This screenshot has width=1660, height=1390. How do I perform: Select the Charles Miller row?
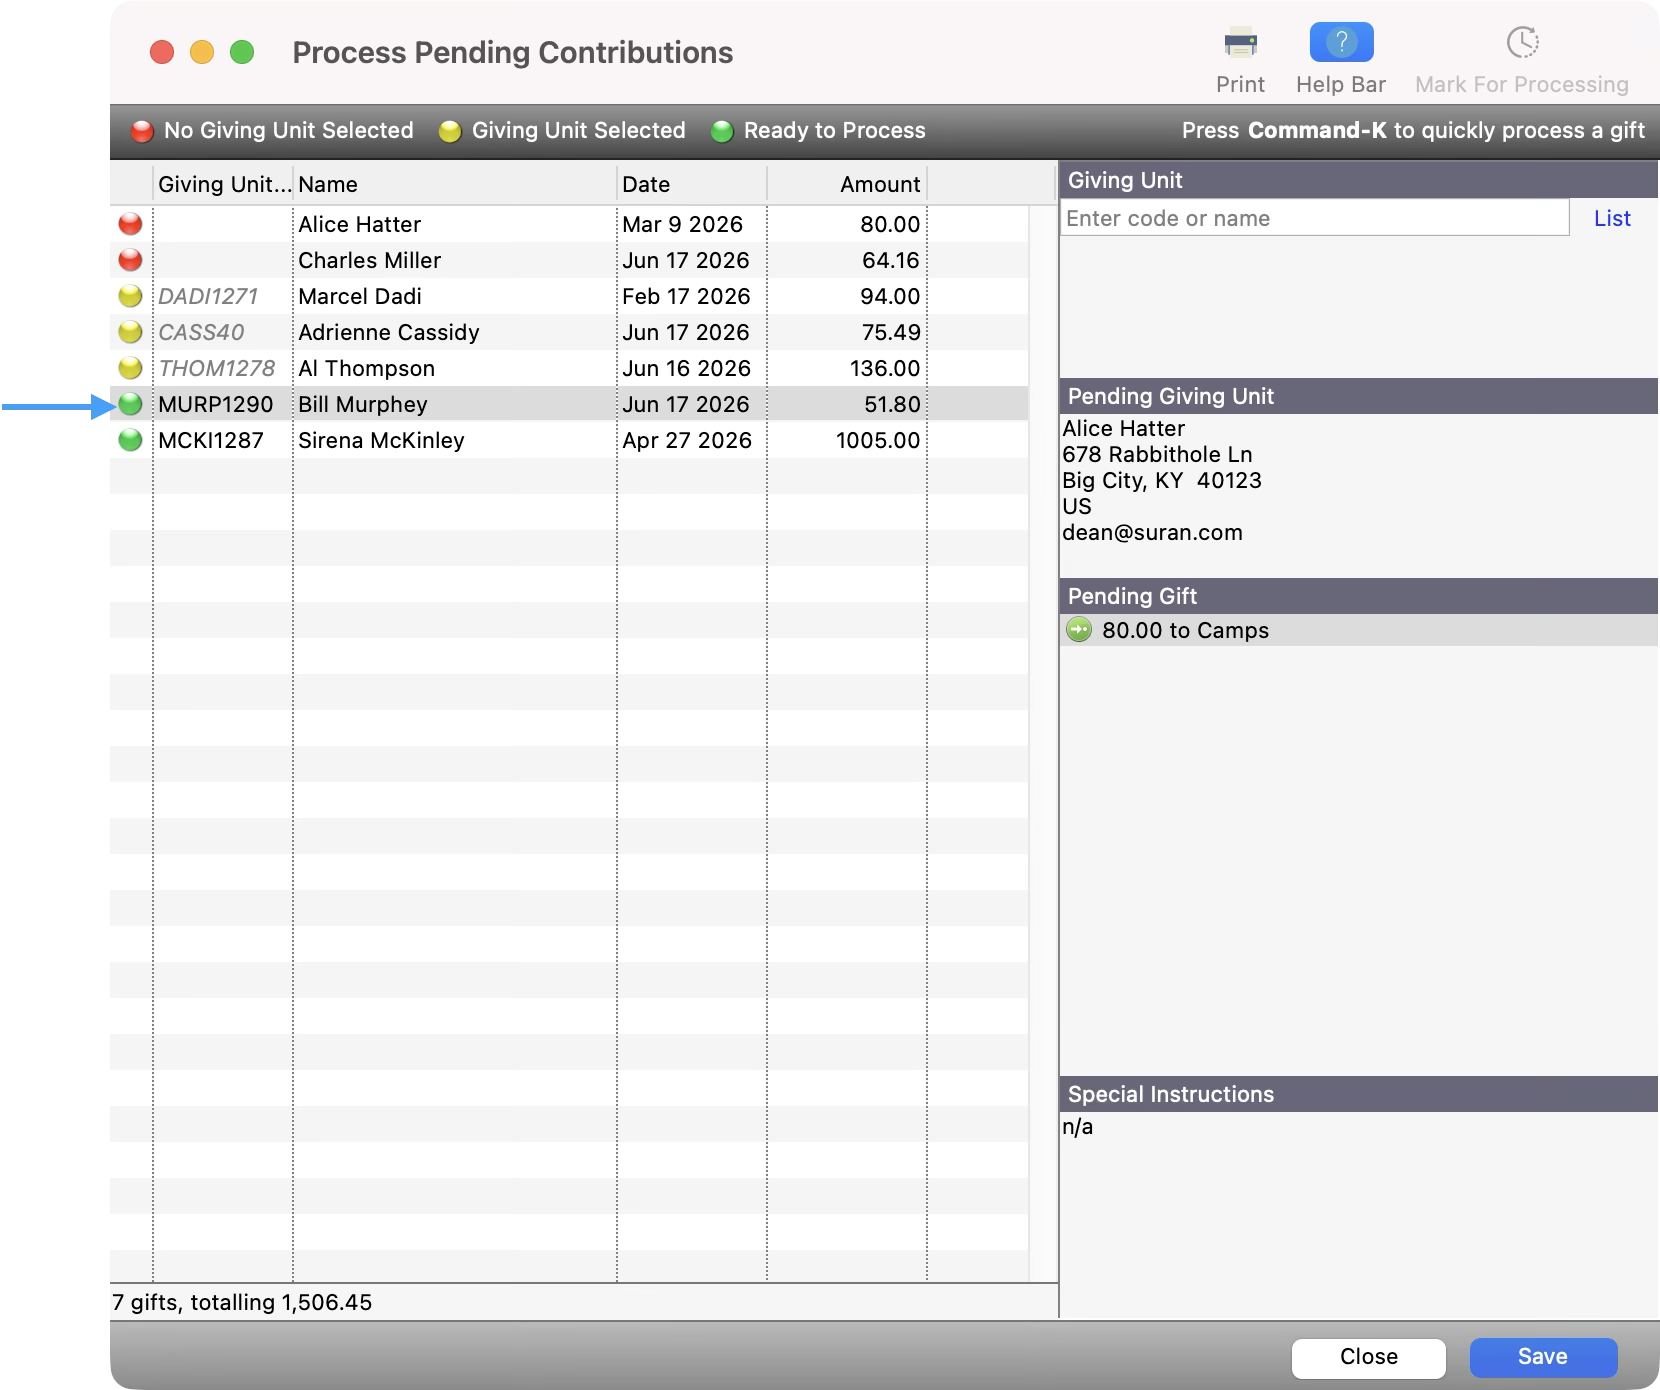[569, 260]
